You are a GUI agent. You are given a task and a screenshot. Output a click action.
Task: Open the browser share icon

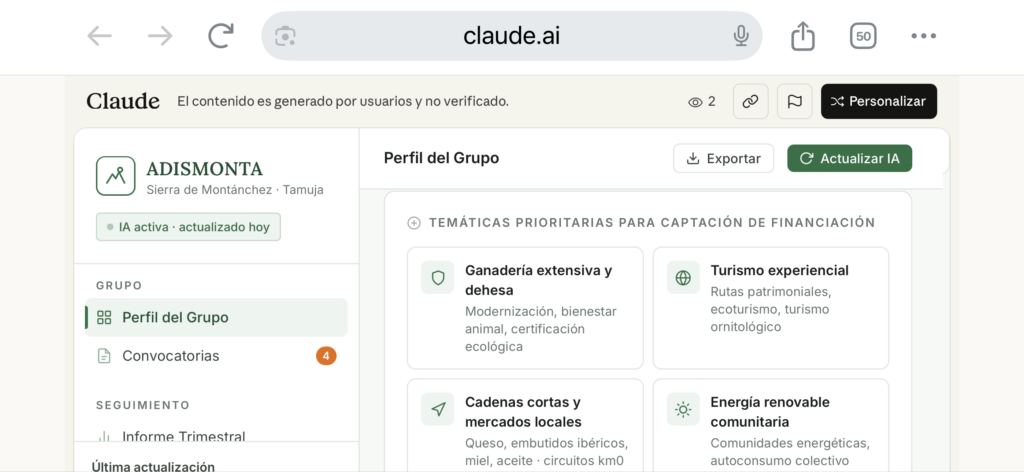pyautogui.click(x=802, y=36)
